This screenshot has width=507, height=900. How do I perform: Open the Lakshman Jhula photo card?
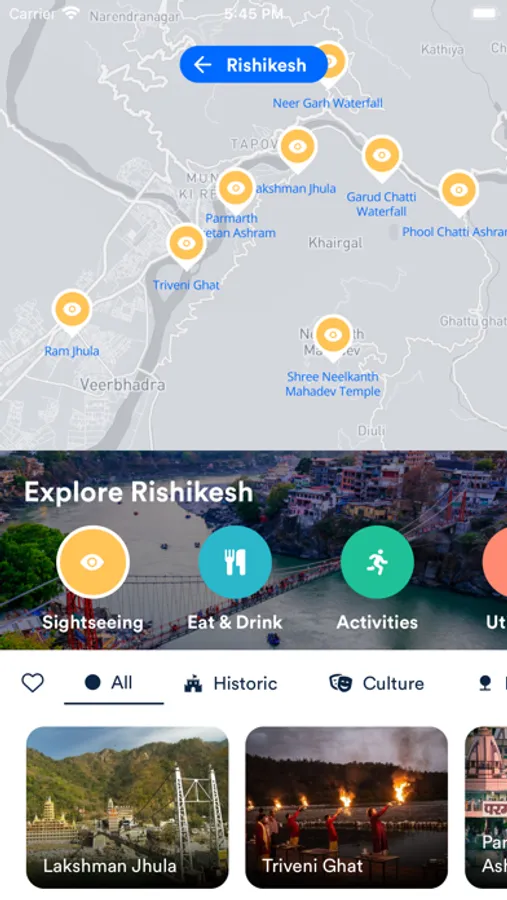(127, 808)
